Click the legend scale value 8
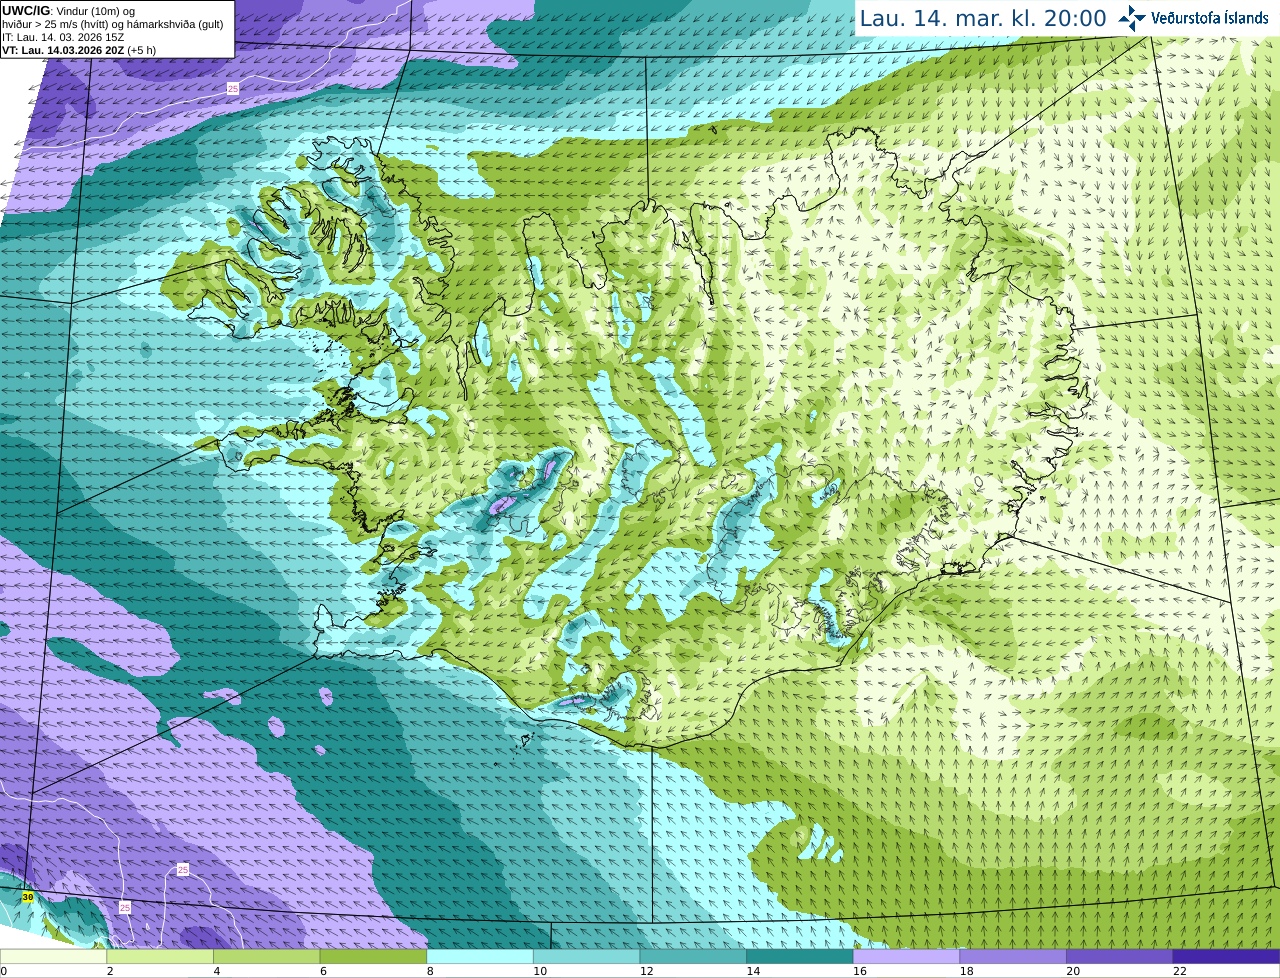Screen dimensions: 1280x978 click(430, 971)
